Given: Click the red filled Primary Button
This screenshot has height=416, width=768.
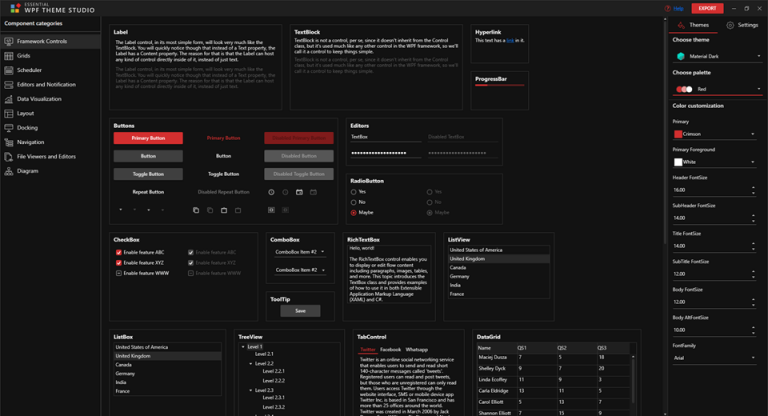Looking at the screenshot, I should [x=148, y=138].
